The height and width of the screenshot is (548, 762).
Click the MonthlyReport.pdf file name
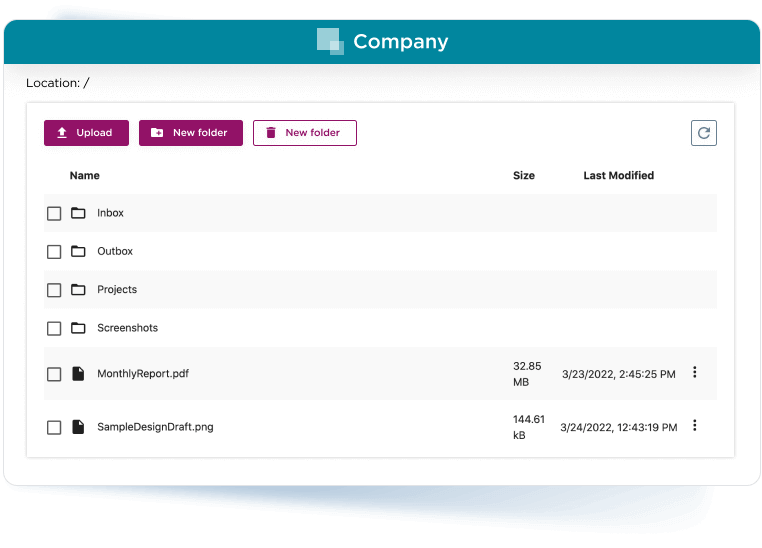click(143, 374)
